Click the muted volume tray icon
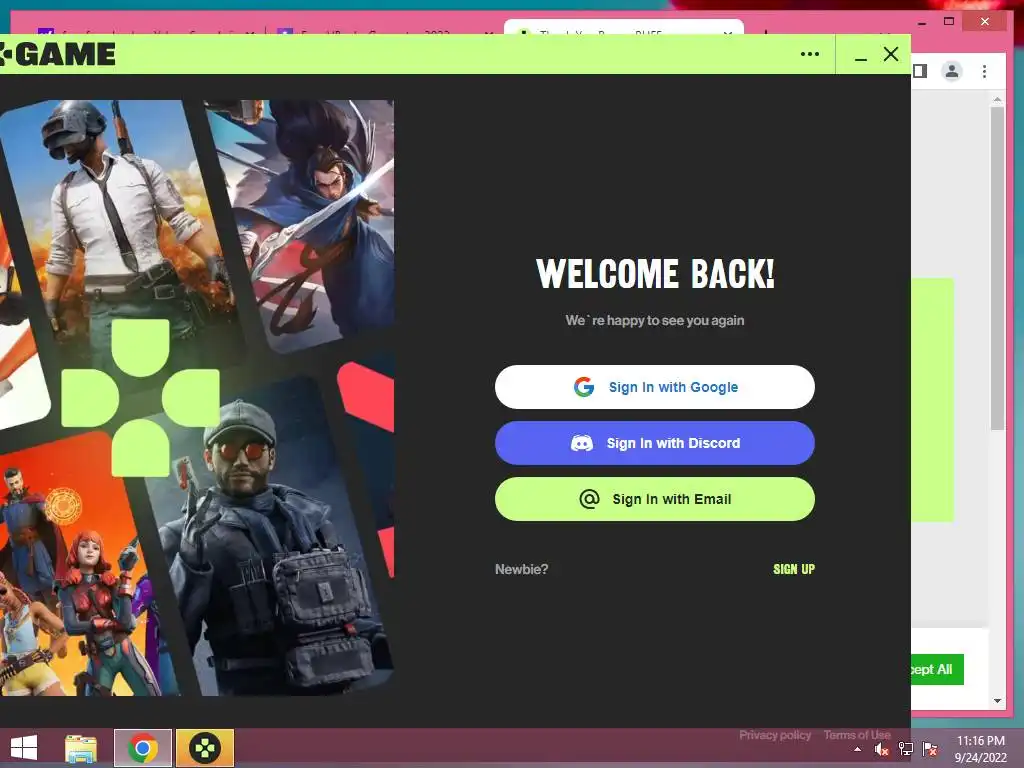 881,749
